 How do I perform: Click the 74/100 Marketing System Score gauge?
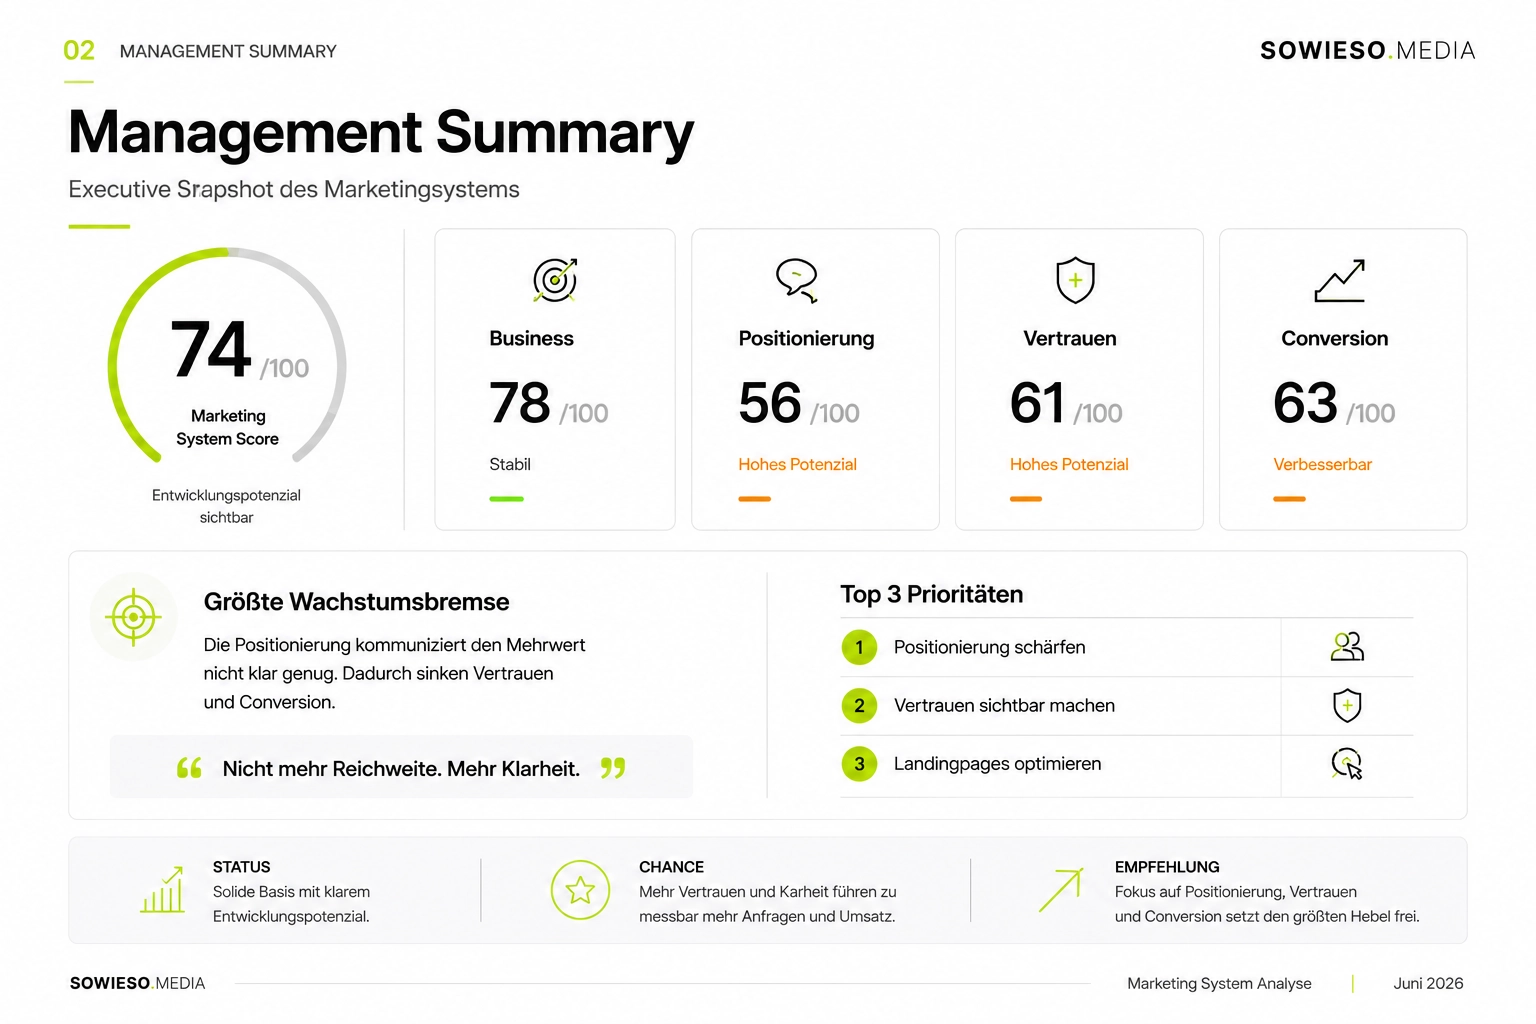tap(227, 358)
